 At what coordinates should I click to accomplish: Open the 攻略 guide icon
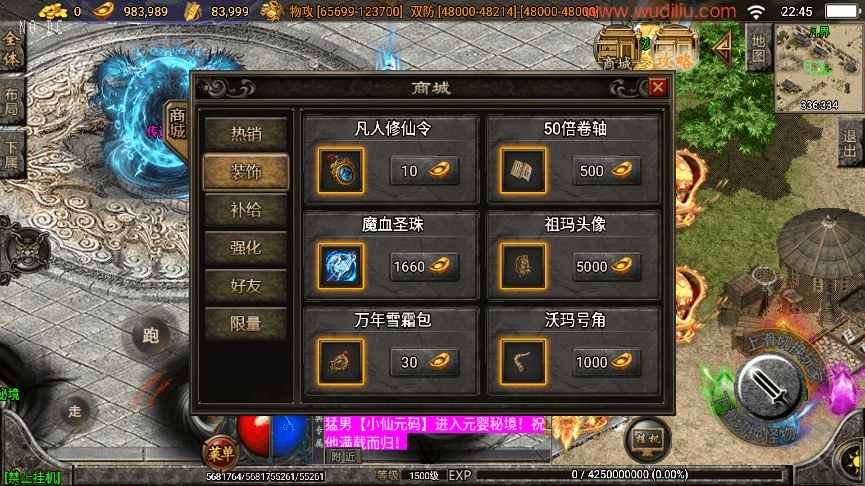click(x=674, y=47)
